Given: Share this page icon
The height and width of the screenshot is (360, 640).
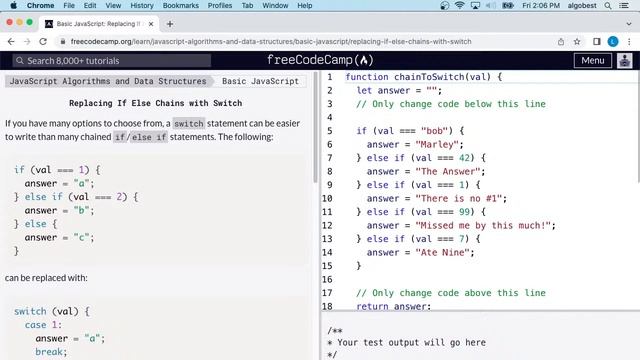Looking at the screenshot, I should 561,42.
